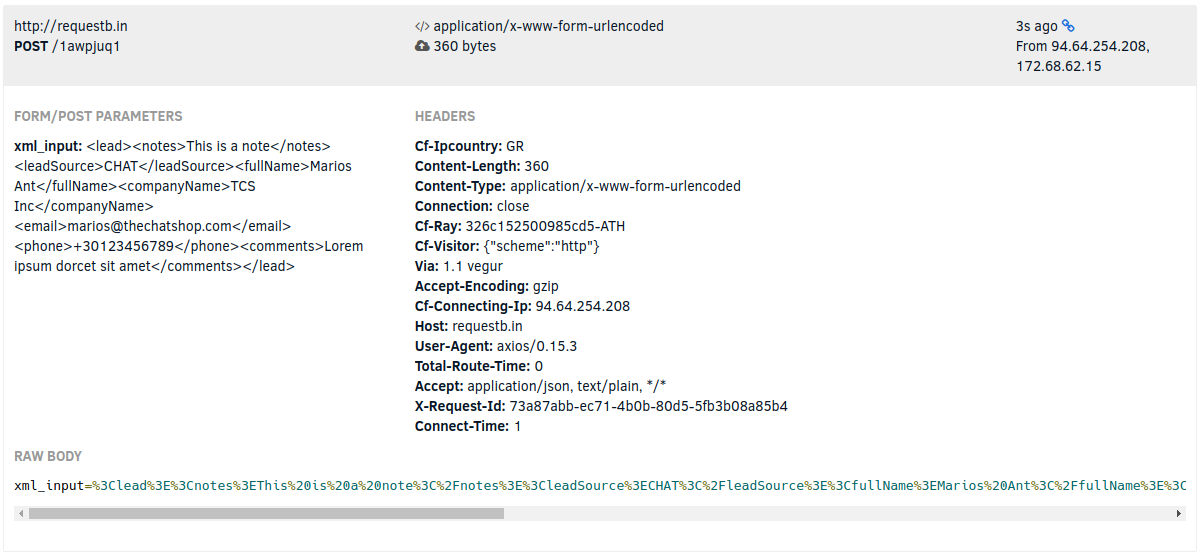Click the Total-Route-Time: 0 row
Screen dimensions: 1199x554
point(479,366)
